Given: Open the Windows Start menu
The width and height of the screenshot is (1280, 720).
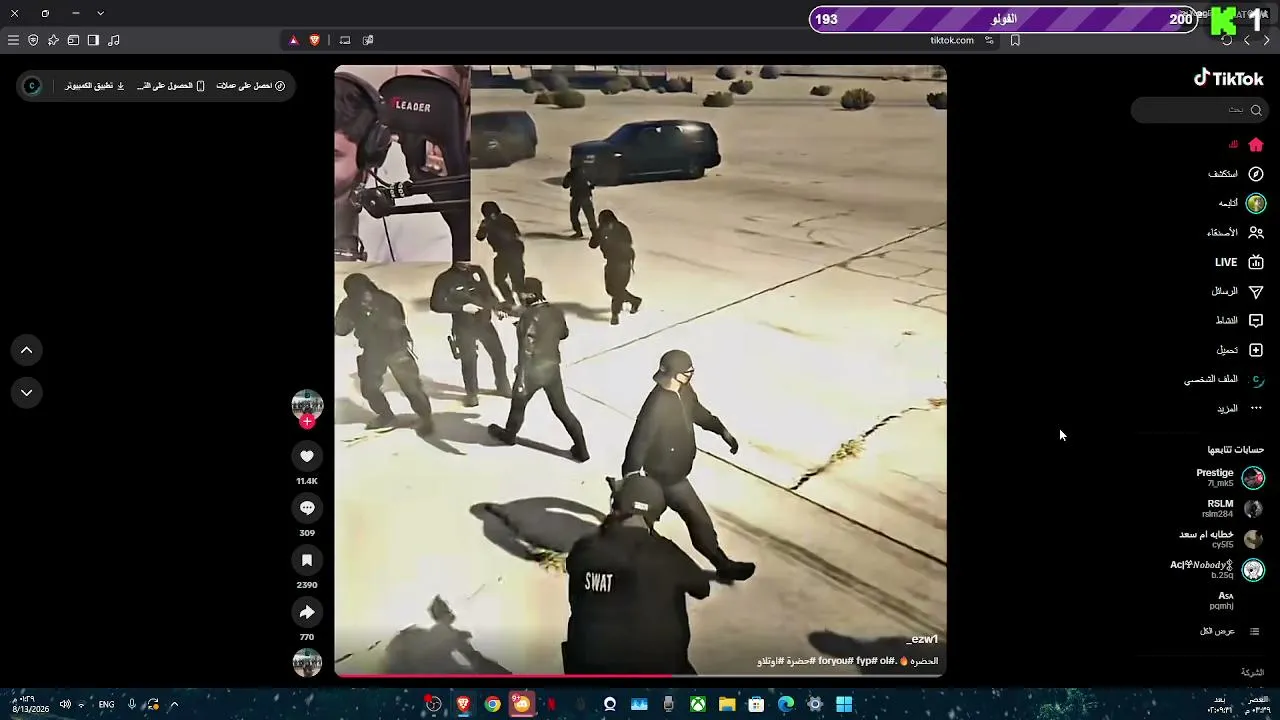Looking at the screenshot, I should (x=844, y=704).
